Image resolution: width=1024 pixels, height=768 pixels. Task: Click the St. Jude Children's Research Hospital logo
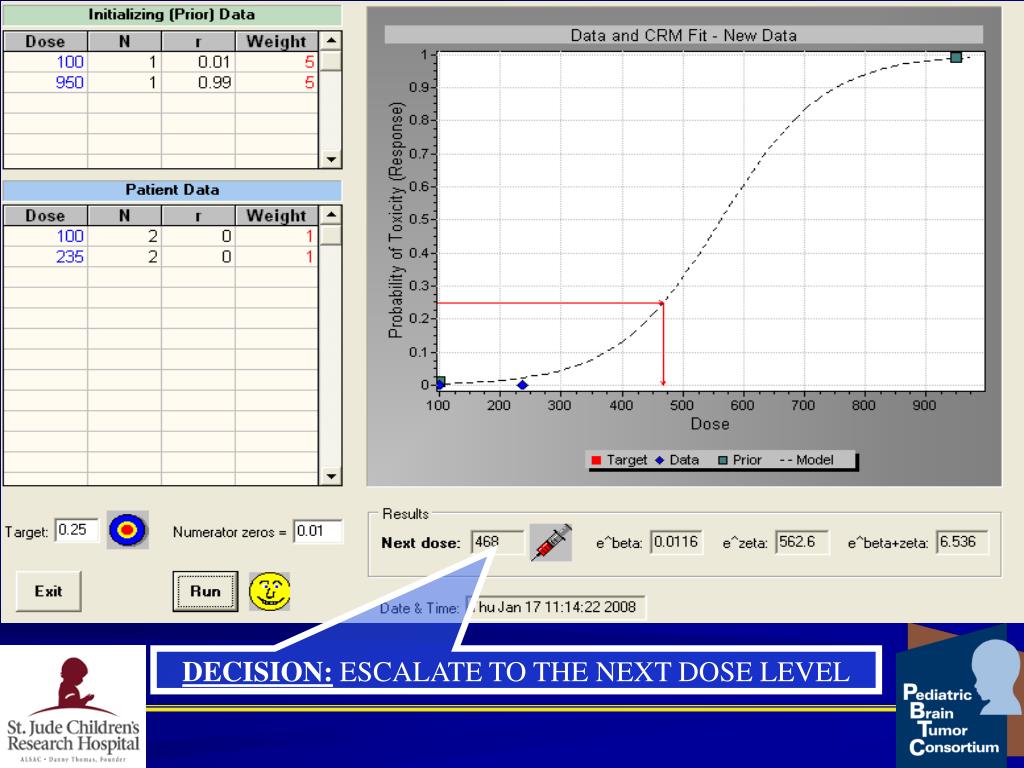[x=72, y=709]
